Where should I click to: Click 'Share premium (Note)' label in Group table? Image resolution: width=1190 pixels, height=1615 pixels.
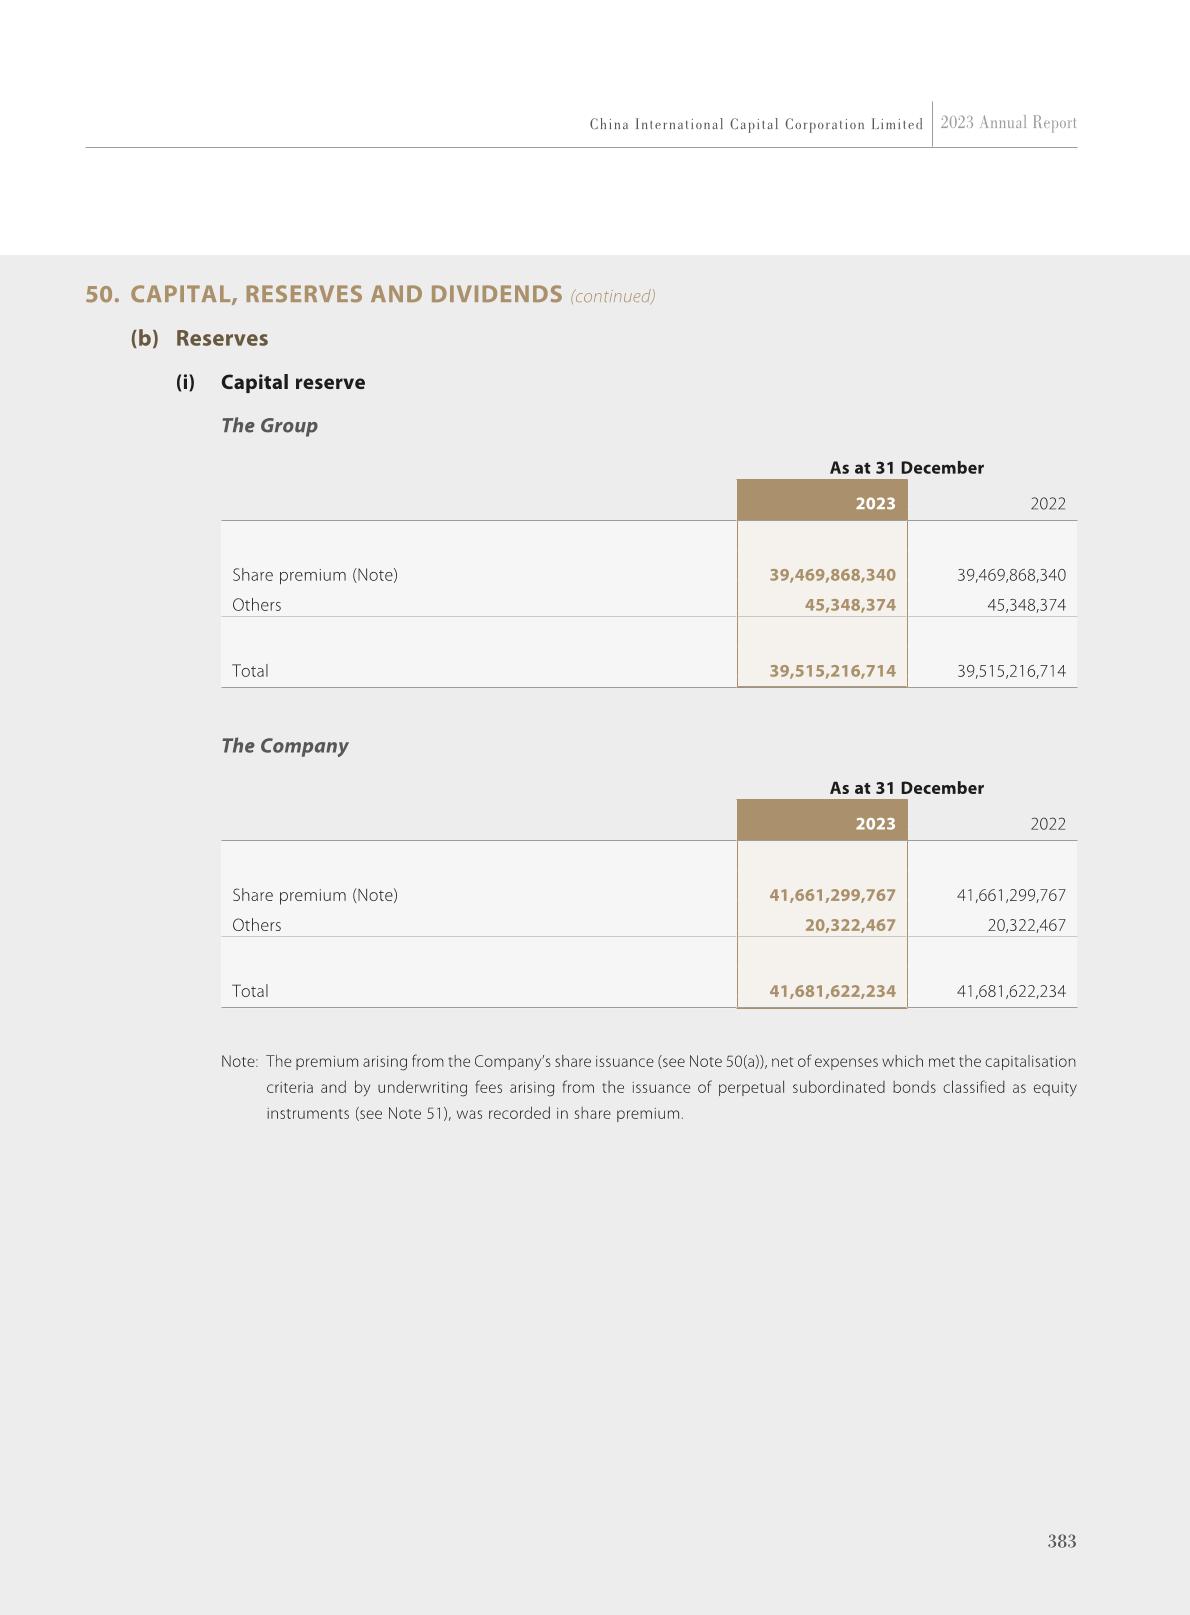[314, 576]
